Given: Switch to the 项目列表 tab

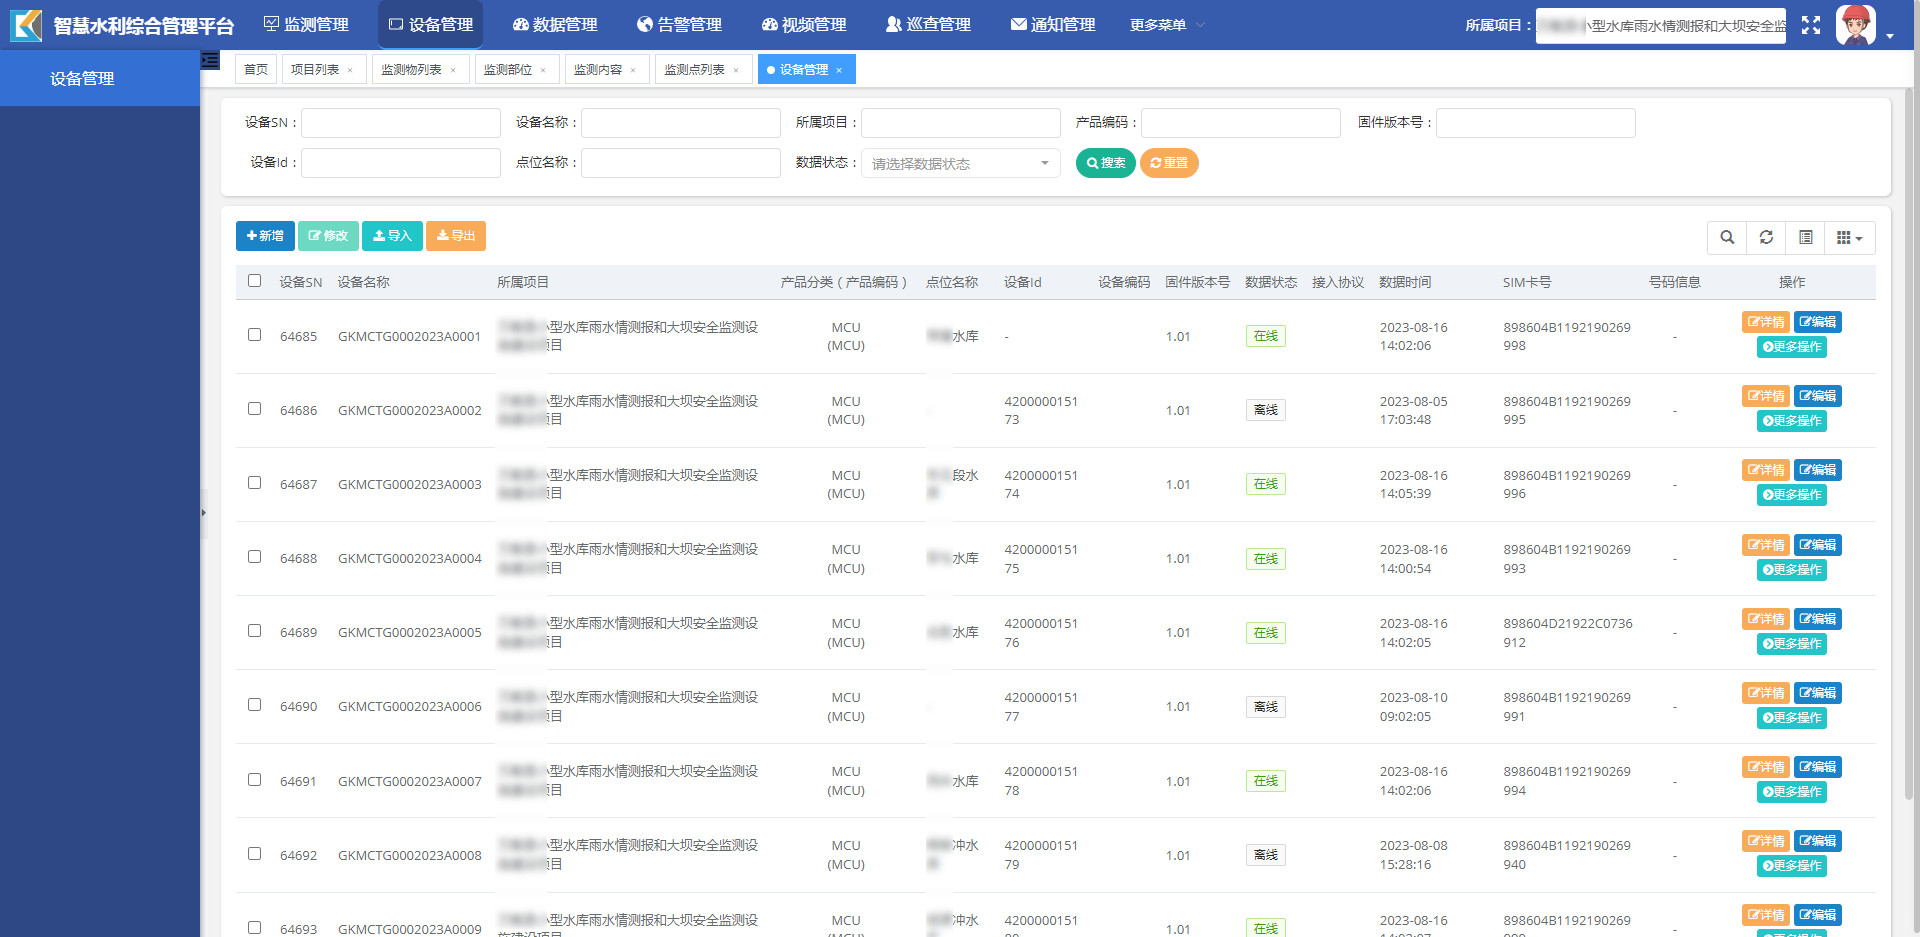Looking at the screenshot, I should pyautogui.click(x=315, y=70).
